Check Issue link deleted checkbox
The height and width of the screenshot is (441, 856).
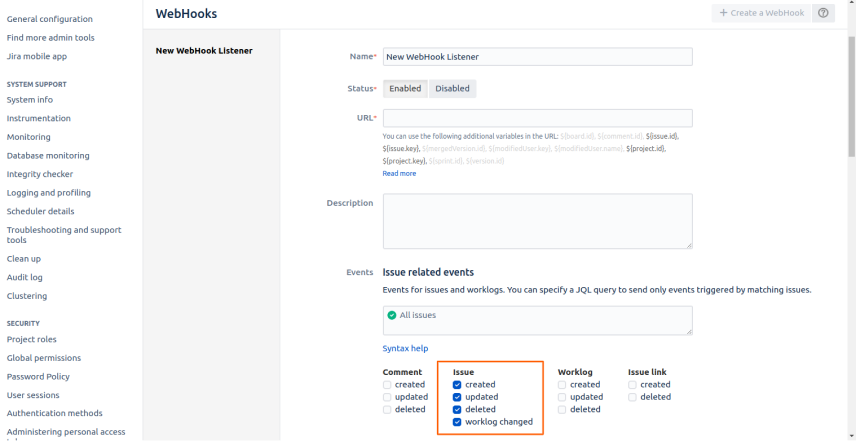tap(632, 397)
